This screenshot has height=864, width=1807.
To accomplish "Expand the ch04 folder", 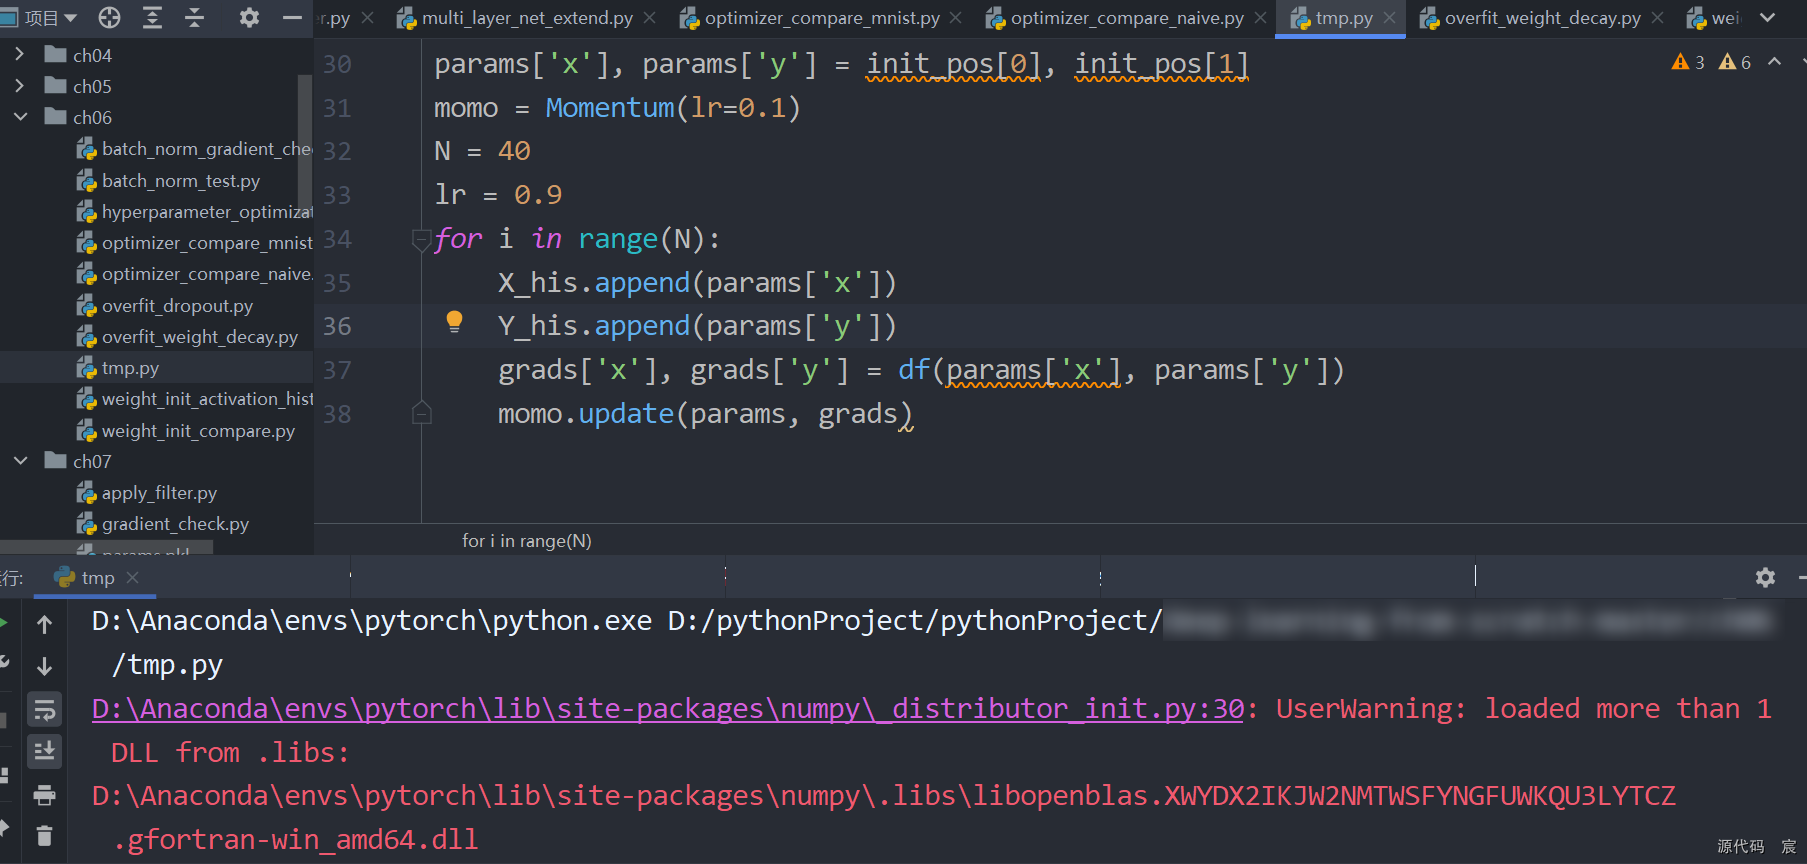I will point(19,55).
